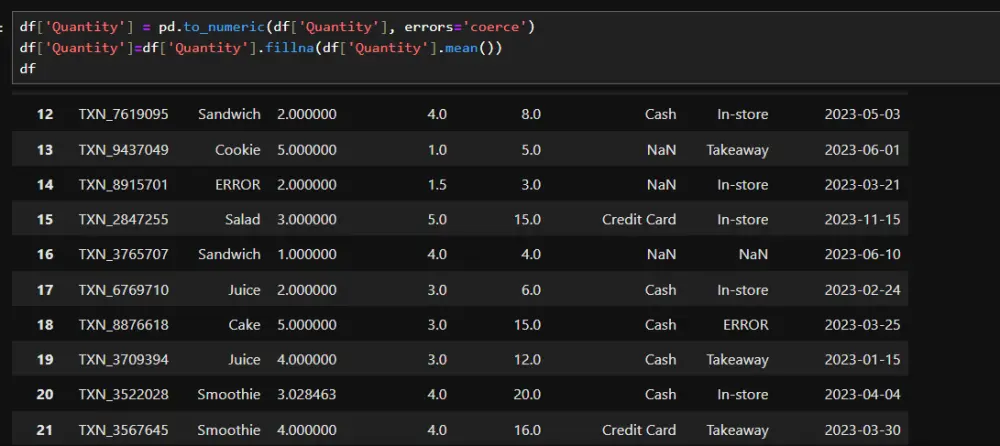Click the date 2023-04-04
This screenshot has width=1000, height=446.
point(862,394)
